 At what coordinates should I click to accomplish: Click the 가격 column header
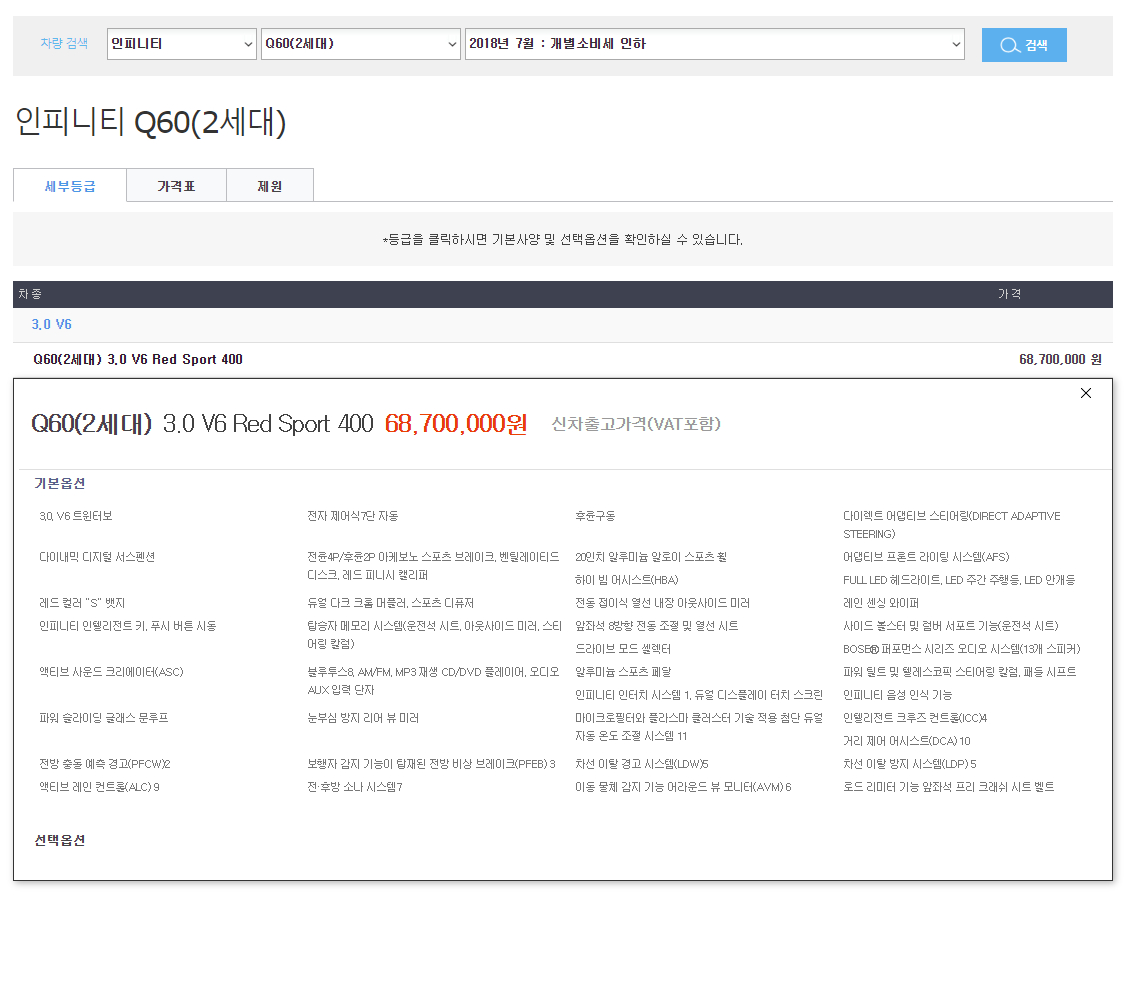click(x=1009, y=295)
